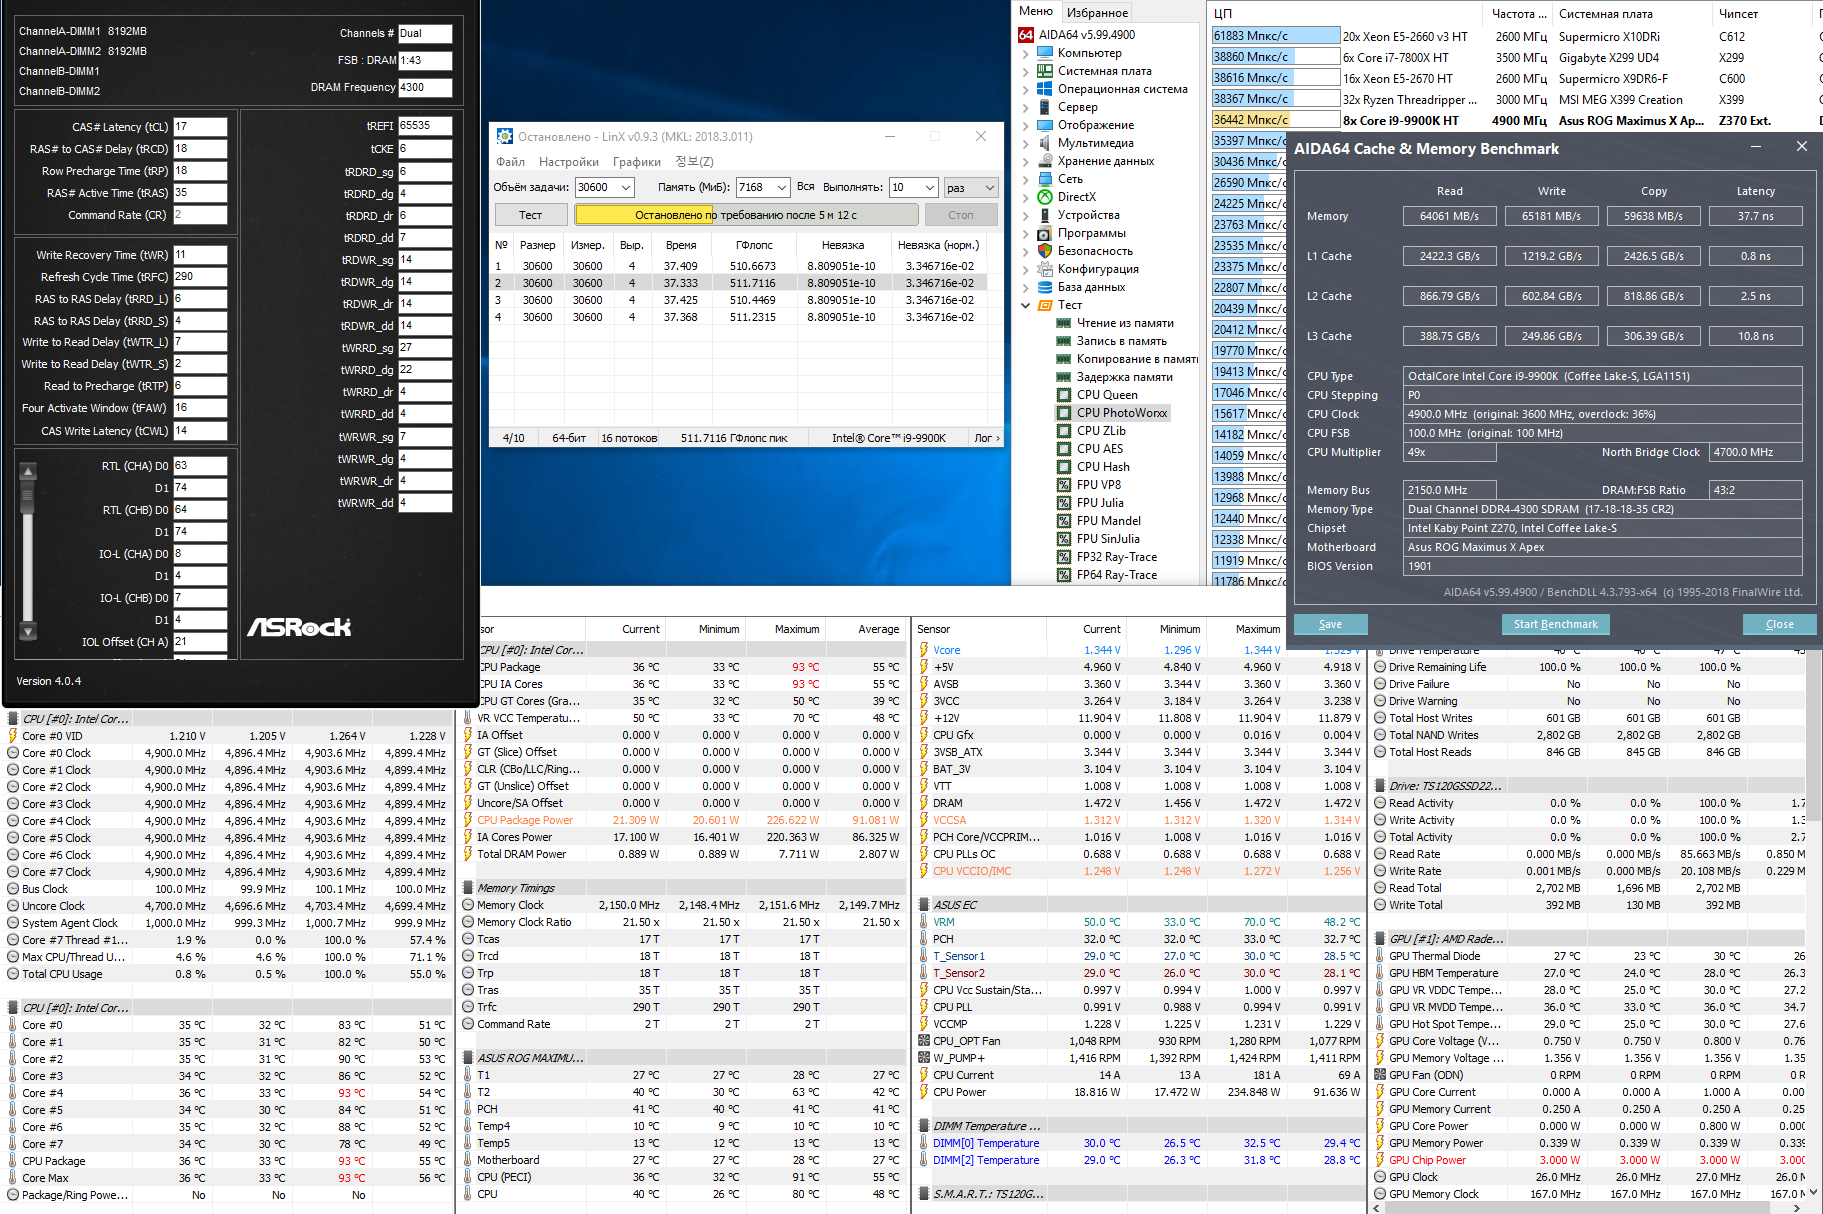
Task: Click the Копирование в памяти icon
Action: (x=1064, y=359)
